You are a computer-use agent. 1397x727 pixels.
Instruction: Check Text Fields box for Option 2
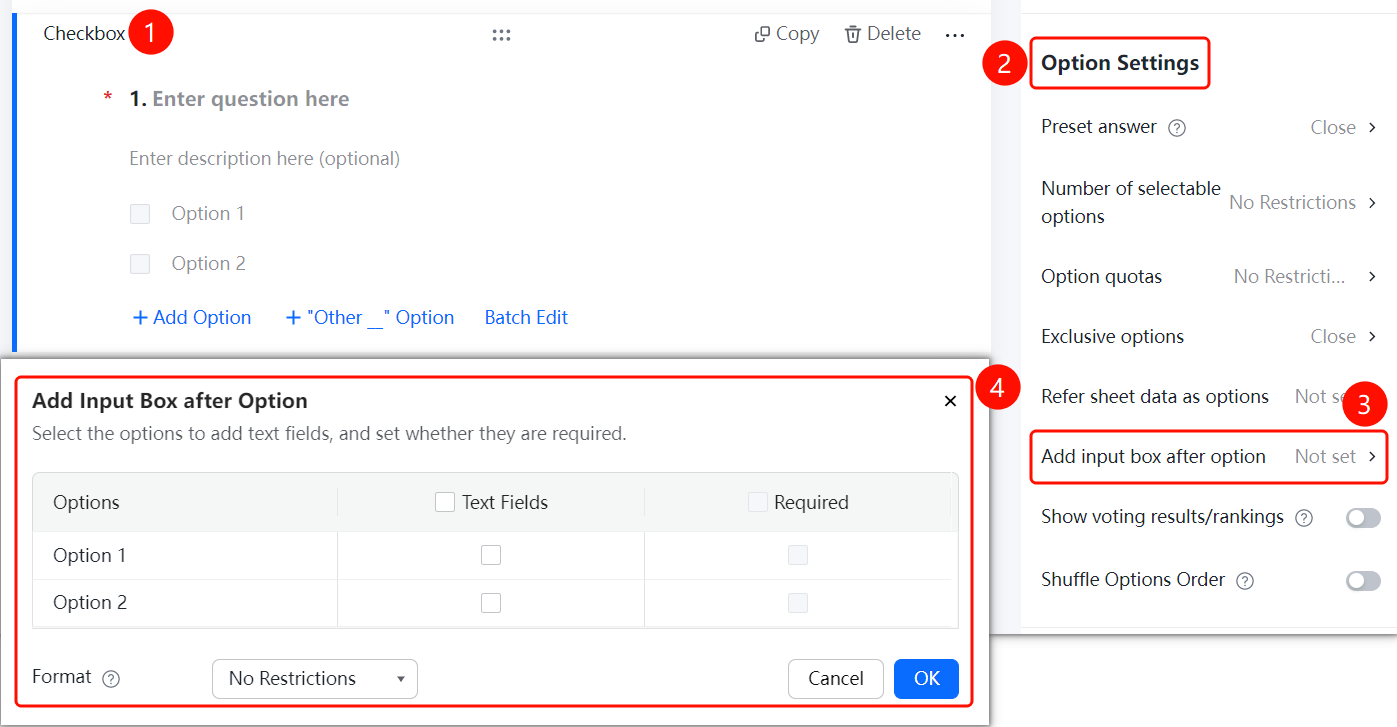point(491,603)
